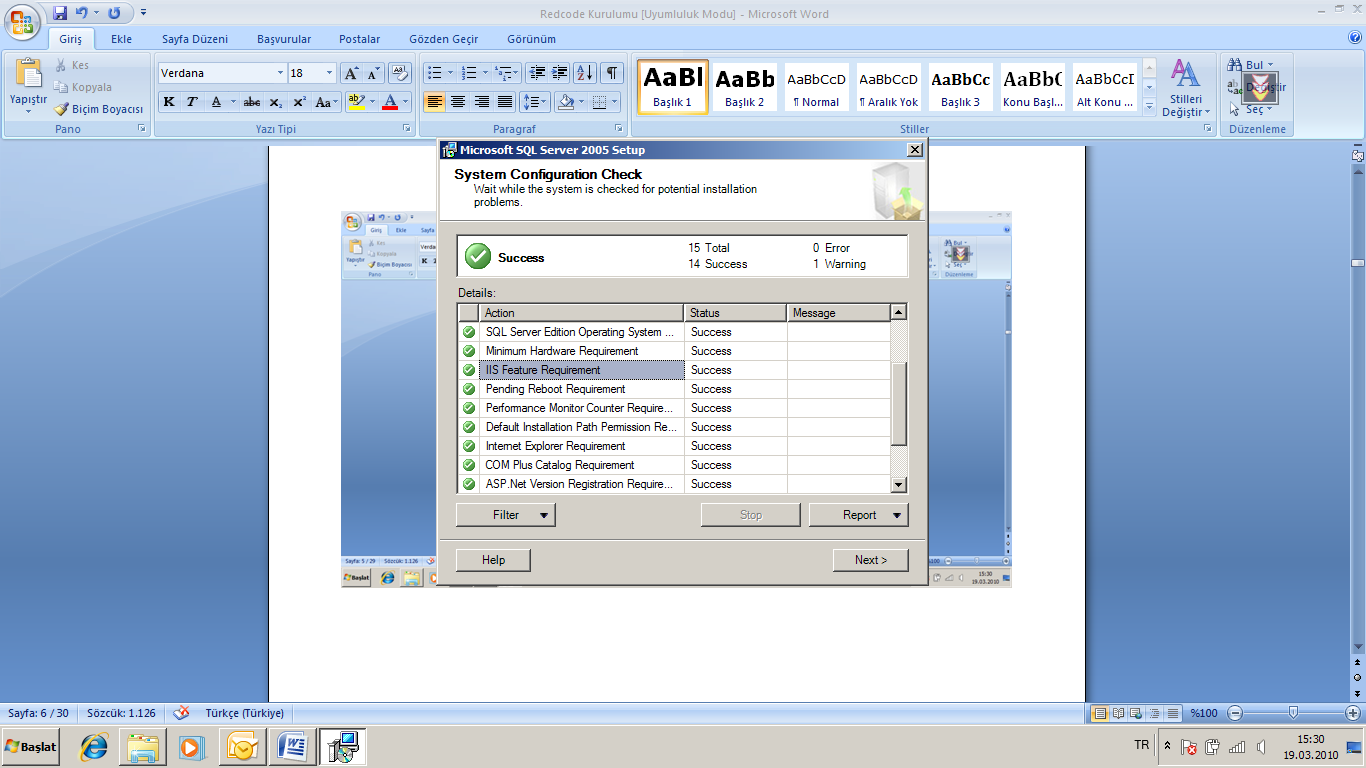The image size is (1366, 768).
Task: Toggle bold (K) formatting
Action: click(x=169, y=102)
